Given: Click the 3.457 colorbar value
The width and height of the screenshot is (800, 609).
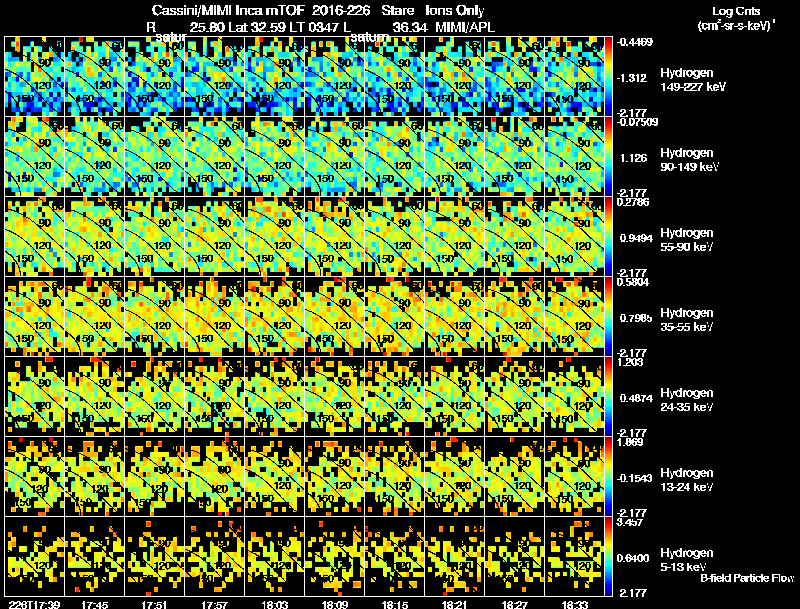Looking at the screenshot, I should (630, 522).
